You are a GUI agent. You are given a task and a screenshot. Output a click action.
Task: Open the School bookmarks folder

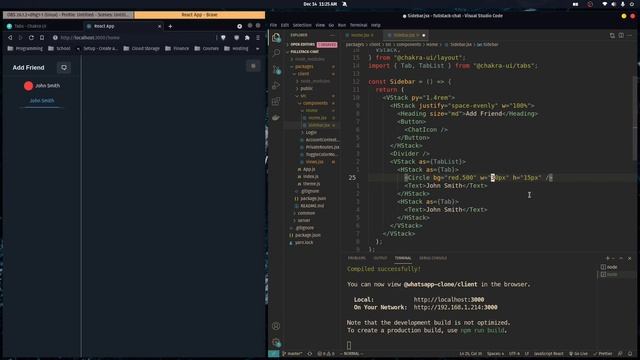(x=59, y=48)
